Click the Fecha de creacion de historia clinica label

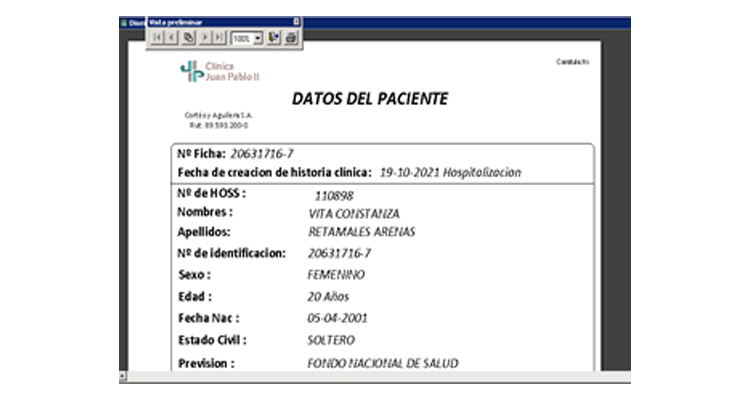[275, 172]
